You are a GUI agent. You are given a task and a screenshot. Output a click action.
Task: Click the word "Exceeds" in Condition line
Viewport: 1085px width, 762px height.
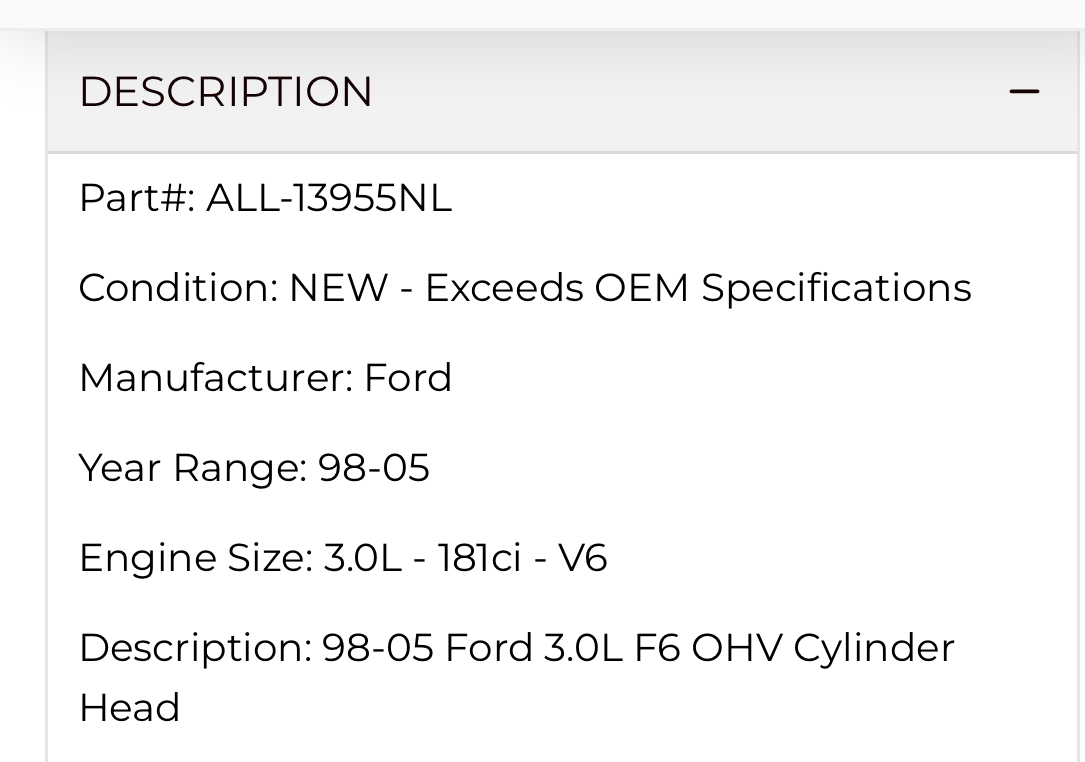[504, 288]
